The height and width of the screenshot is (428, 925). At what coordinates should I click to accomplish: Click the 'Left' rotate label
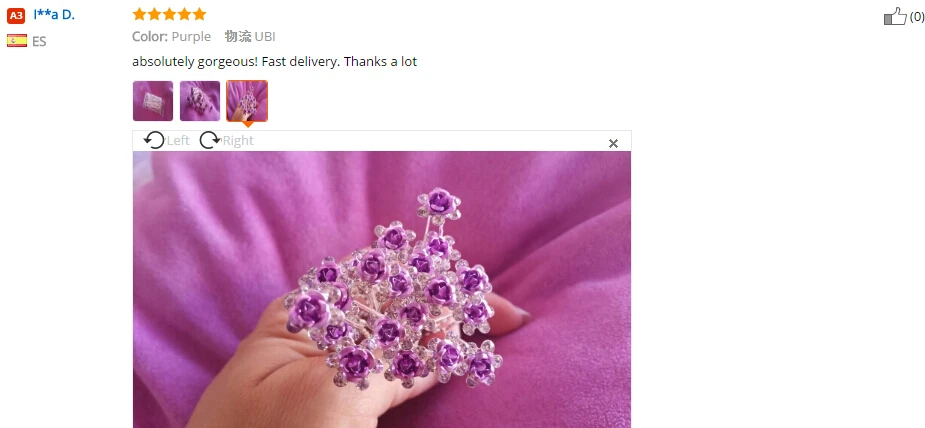pyautogui.click(x=178, y=140)
